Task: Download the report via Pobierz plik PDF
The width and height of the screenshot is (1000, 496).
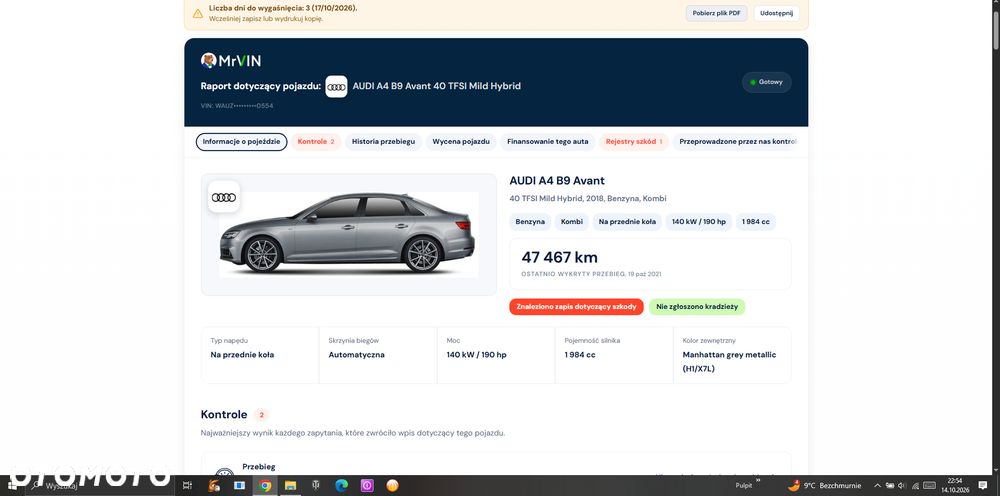Action: (x=716, y=13)
